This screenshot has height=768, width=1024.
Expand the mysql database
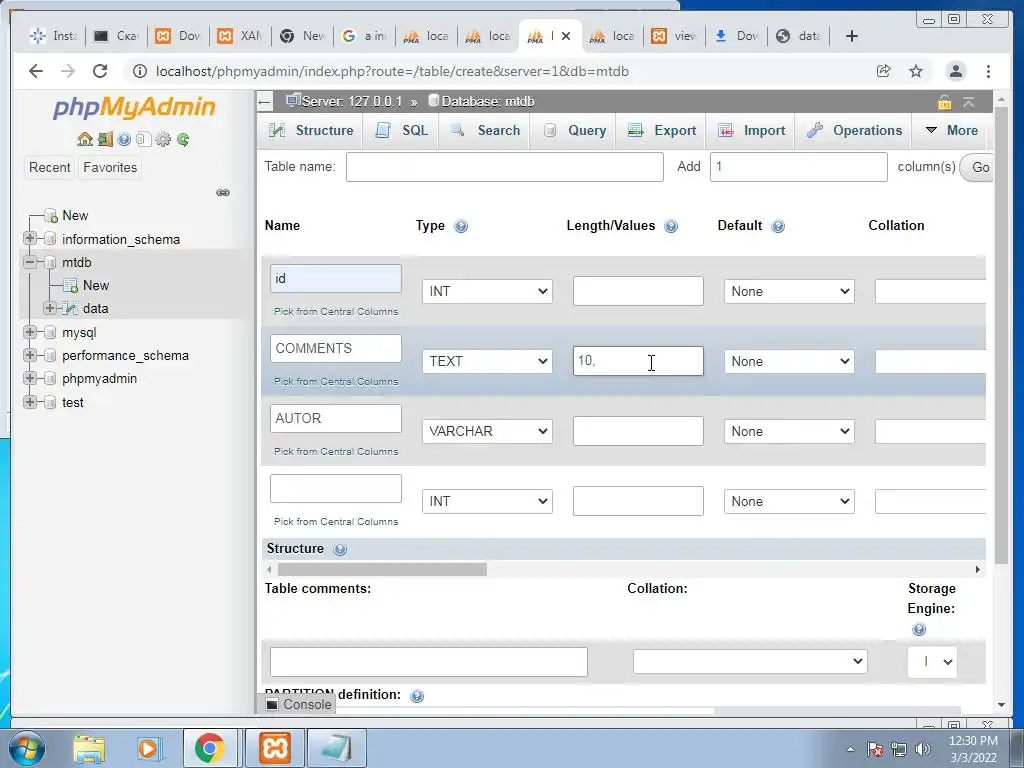click(29, 332)
